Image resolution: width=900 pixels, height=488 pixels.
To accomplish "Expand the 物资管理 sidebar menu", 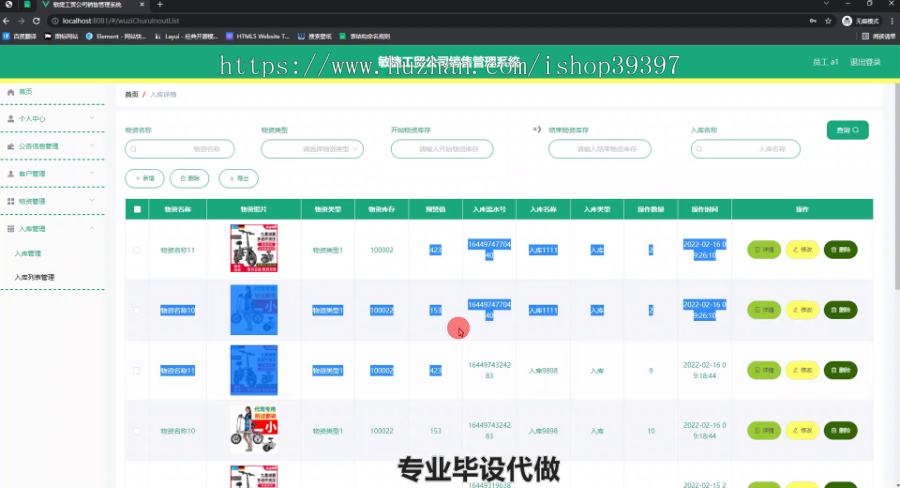I will pyautogui.click(x=92, y=201).
